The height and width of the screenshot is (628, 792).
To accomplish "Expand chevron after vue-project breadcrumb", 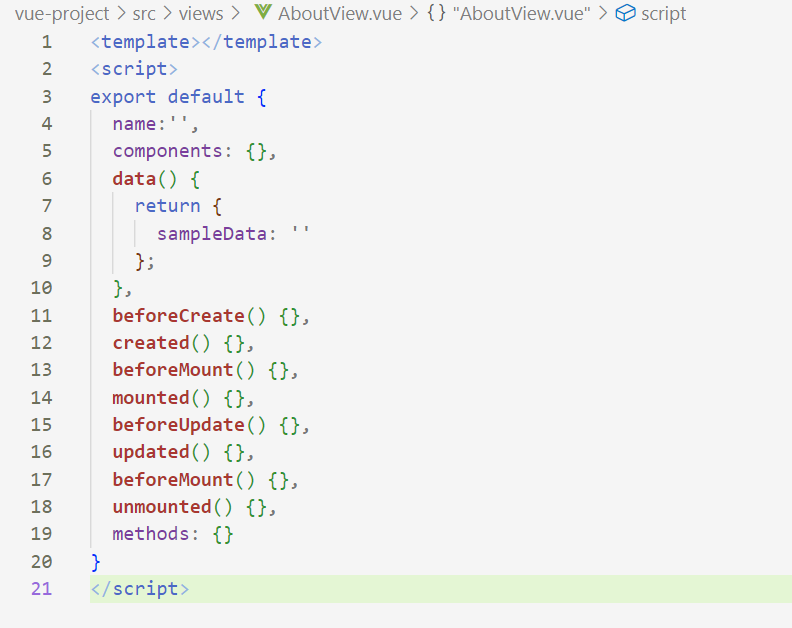I will point(121,14).
